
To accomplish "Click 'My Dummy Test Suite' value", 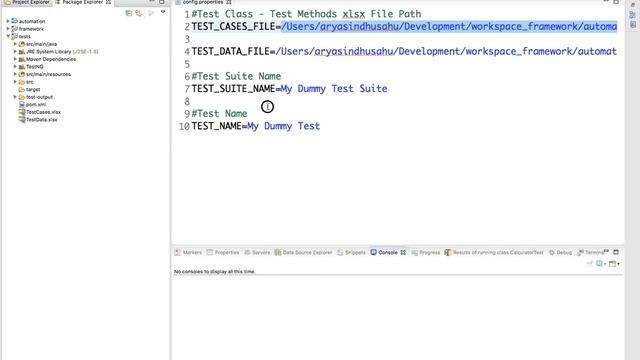I will click(334, 89).
